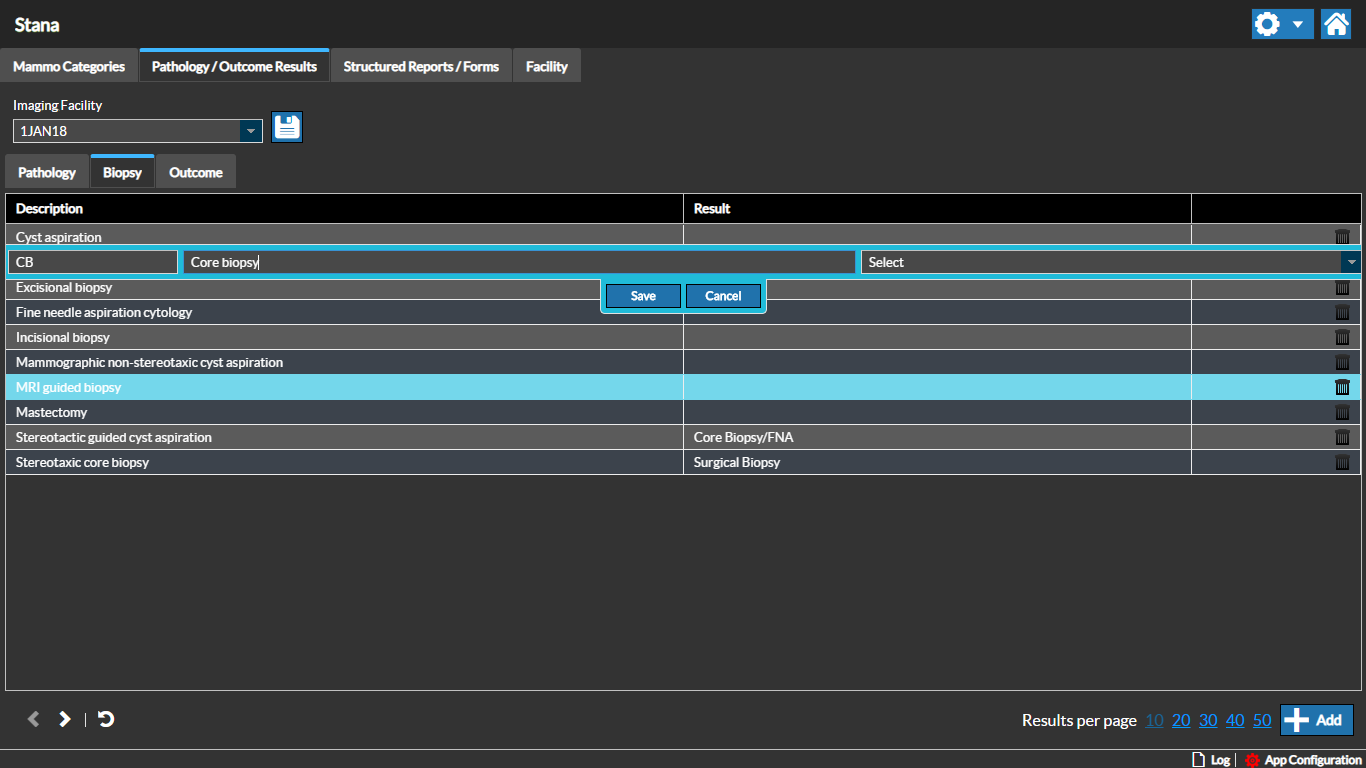Viewport: 1366px width, 768px height.
Task: Click the save disk icon beside facility
Action: pos(287,127)
